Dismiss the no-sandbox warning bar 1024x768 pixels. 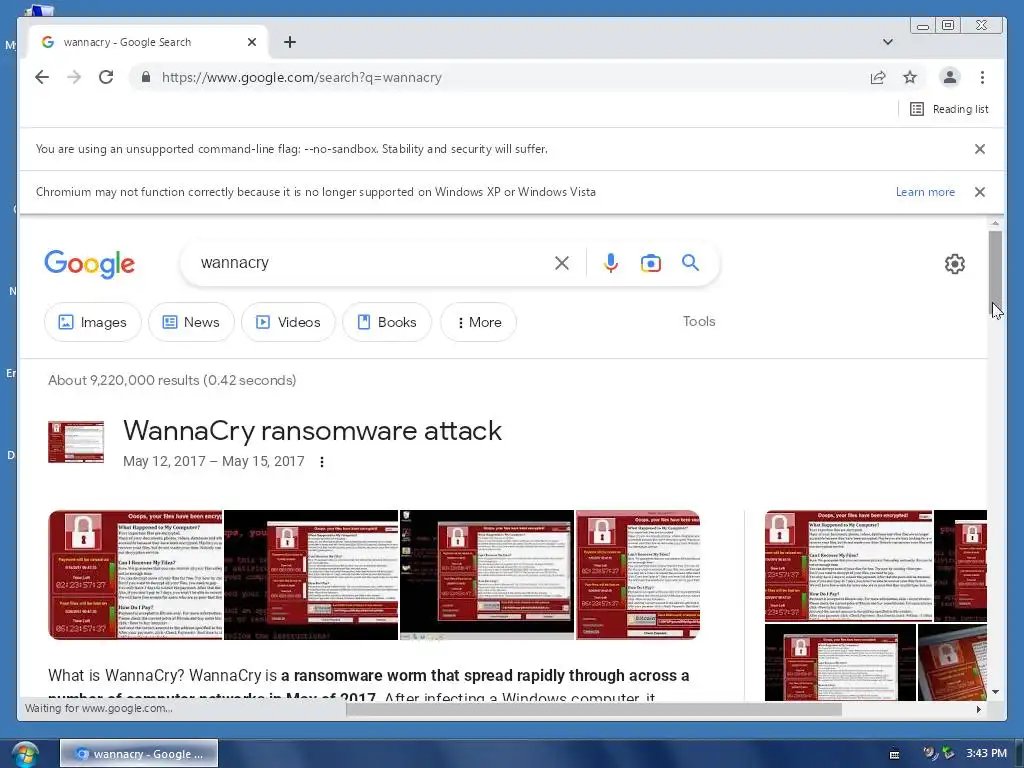[x=980, y=149]
